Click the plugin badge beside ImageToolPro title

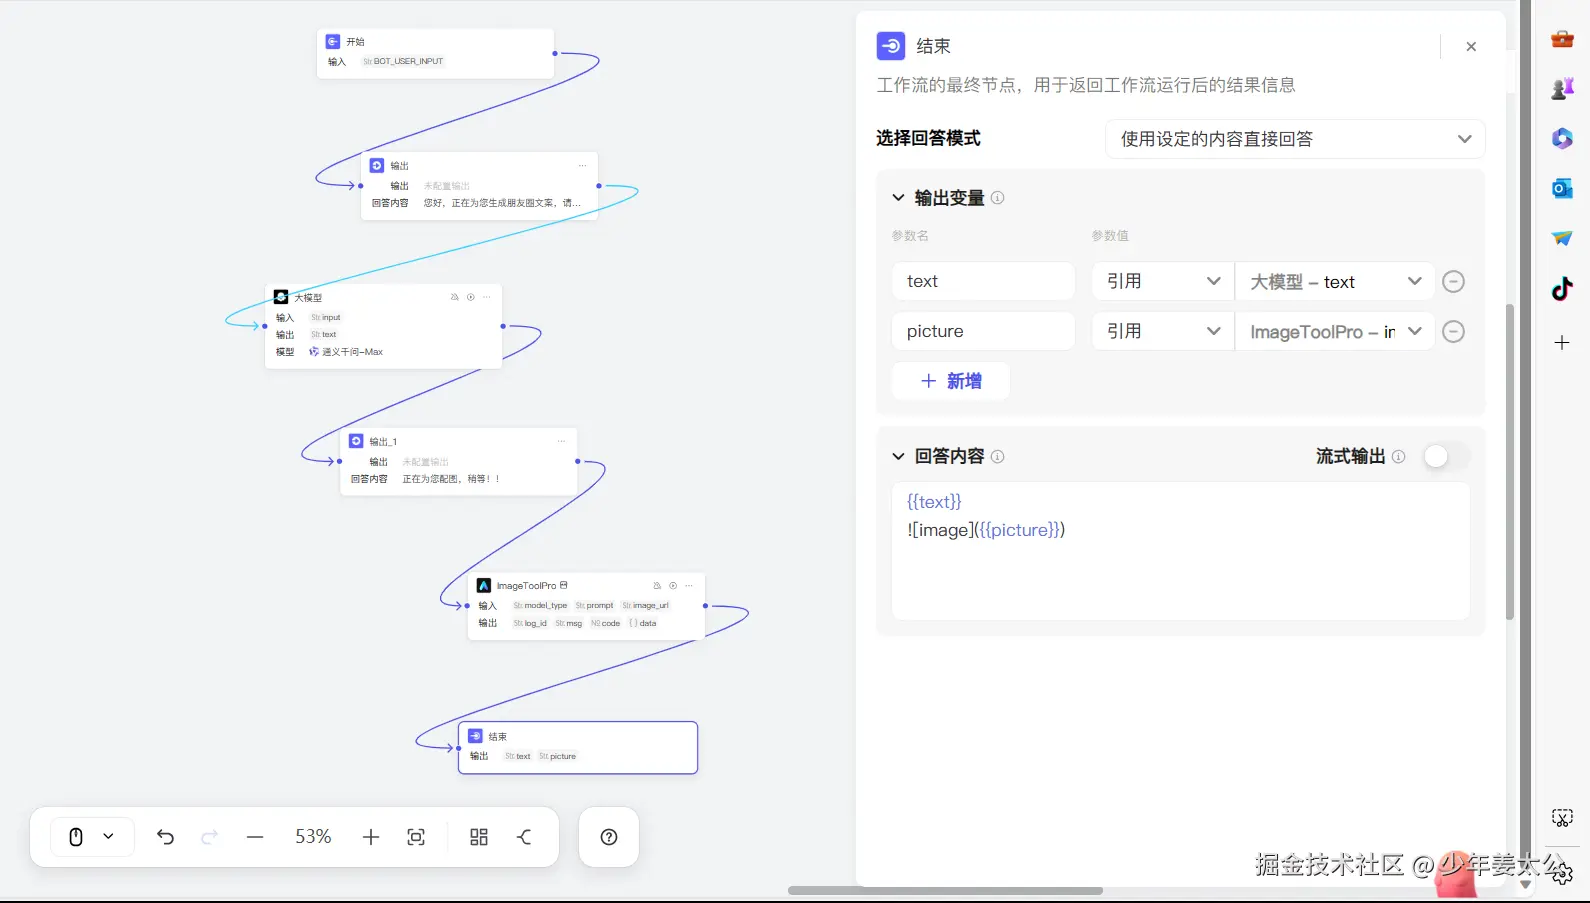click(x=564, y=585)
